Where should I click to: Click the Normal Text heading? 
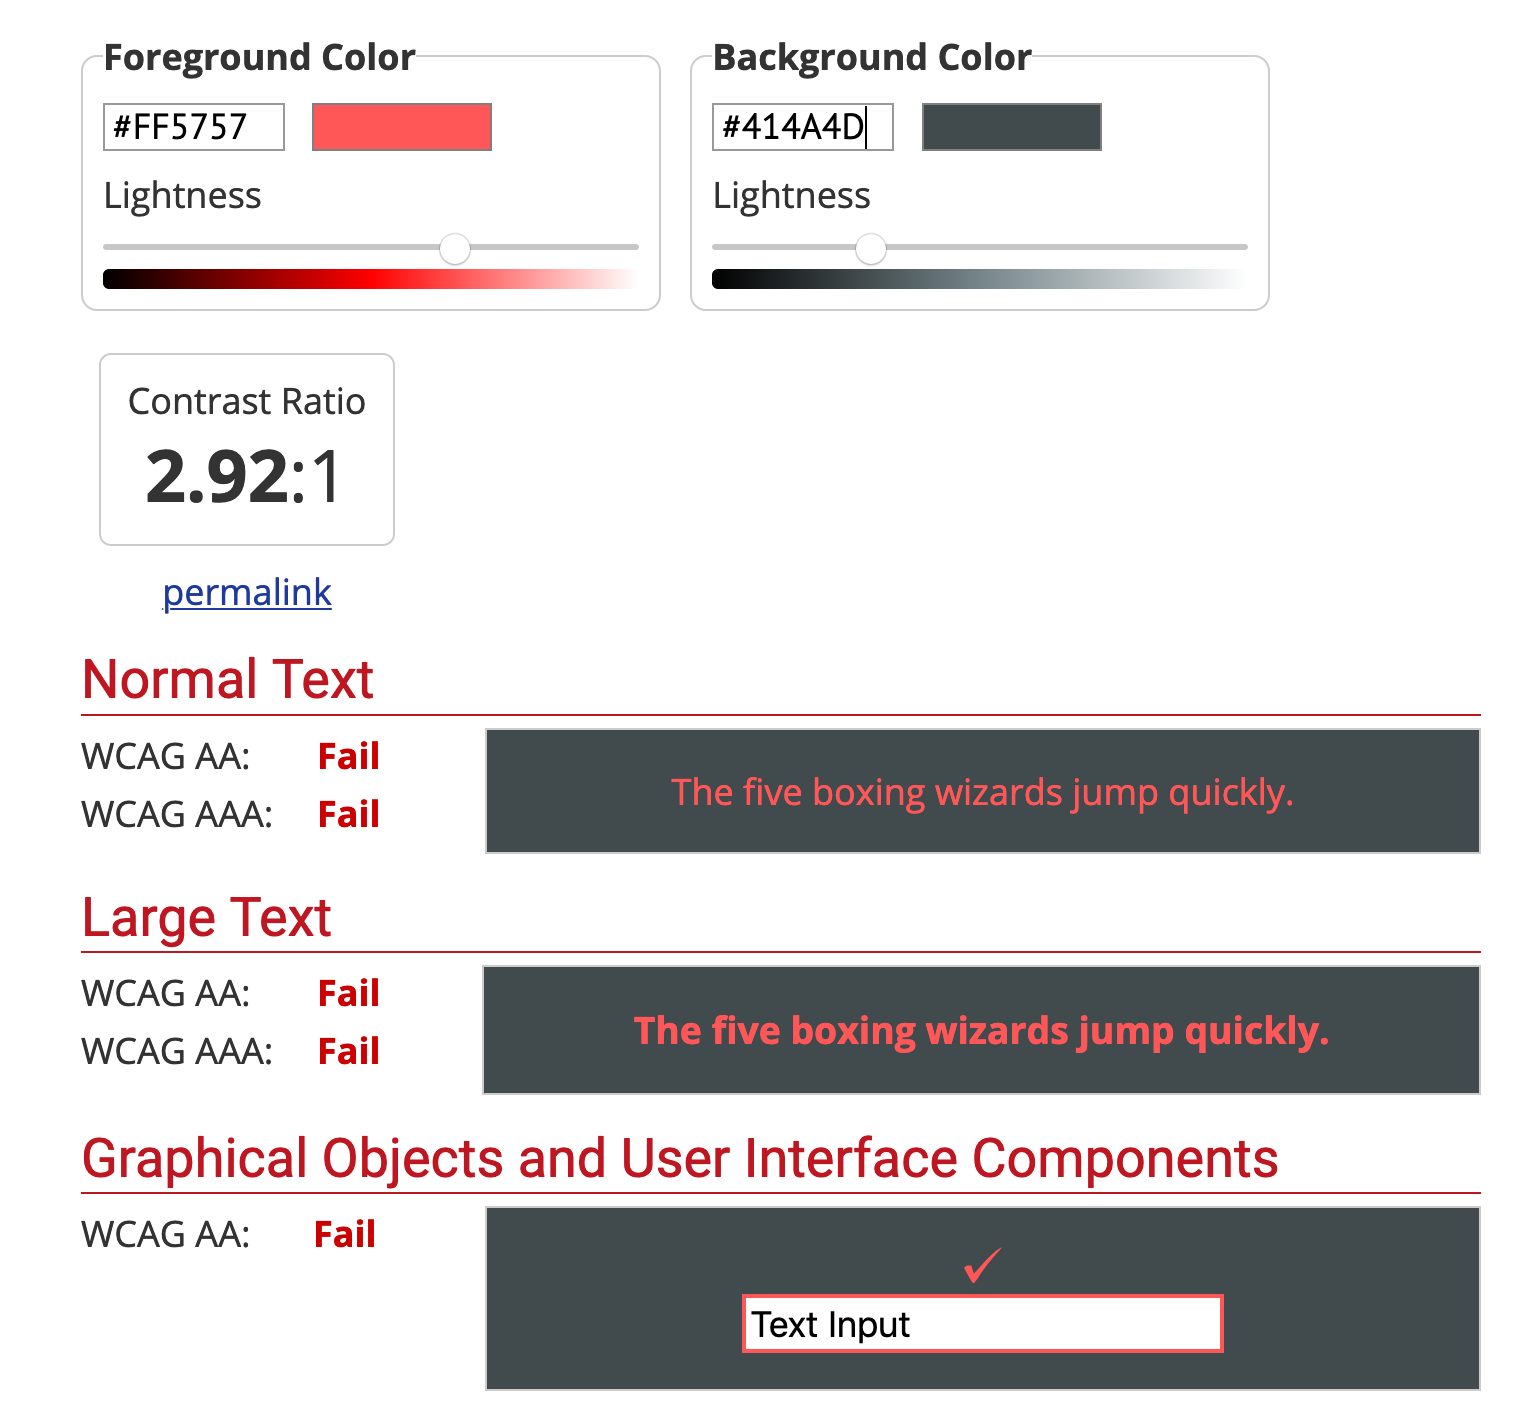227,679
